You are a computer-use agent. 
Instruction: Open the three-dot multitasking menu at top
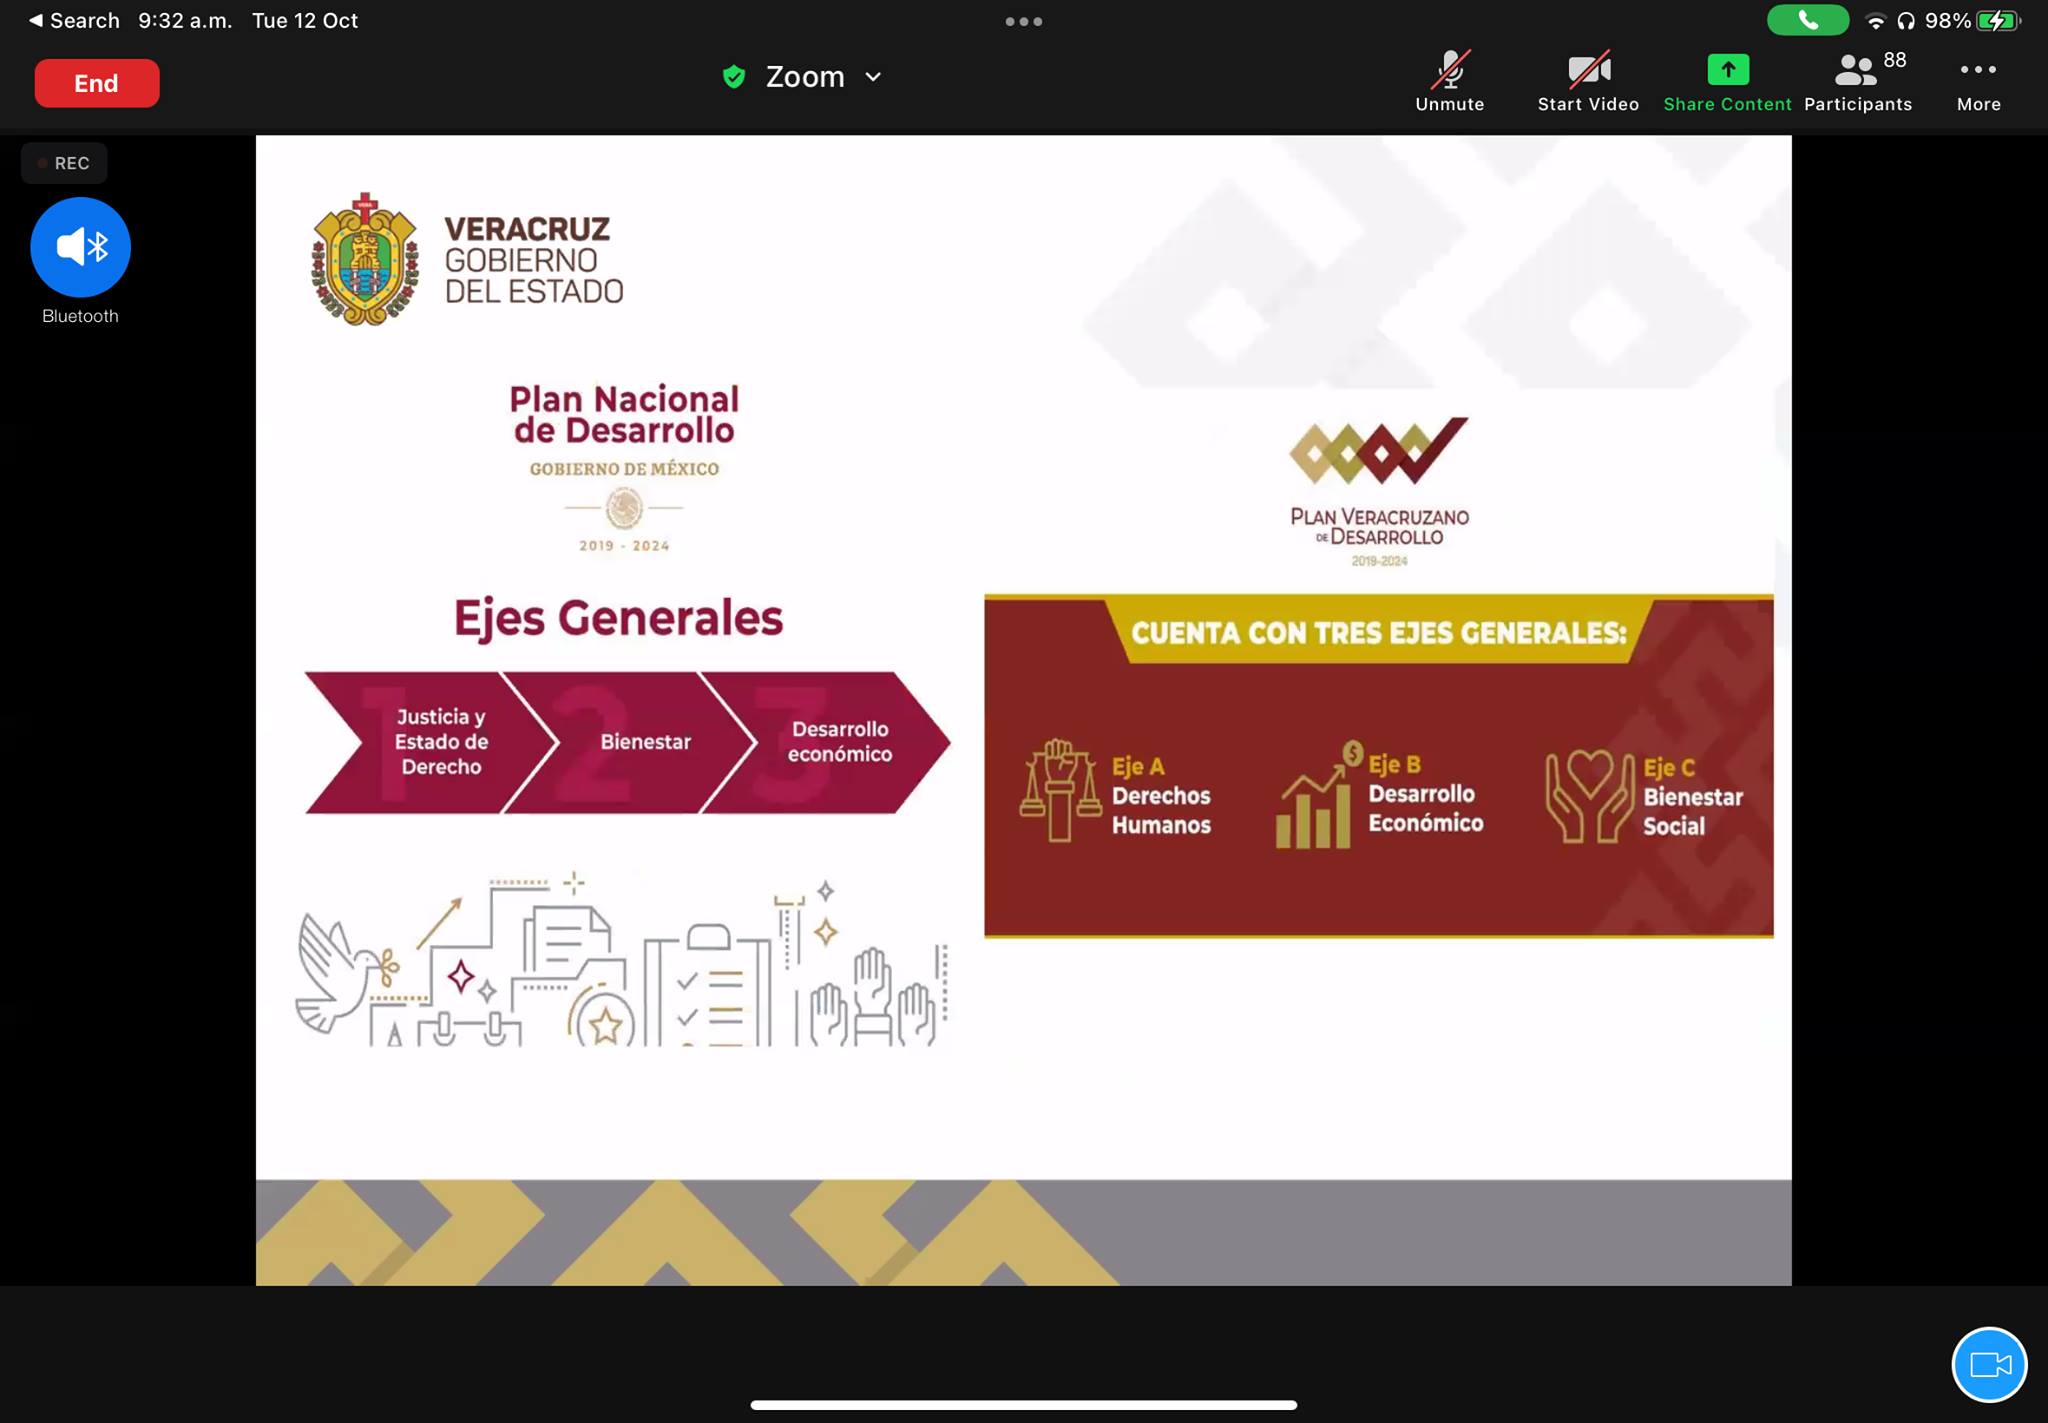(x=1023, y=21)
